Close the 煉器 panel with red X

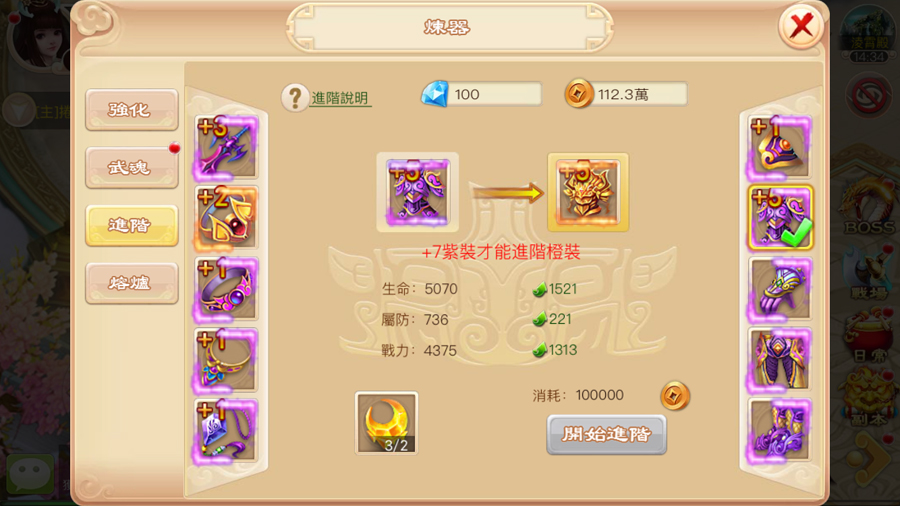pyautogui.click(x=801, y=26)
